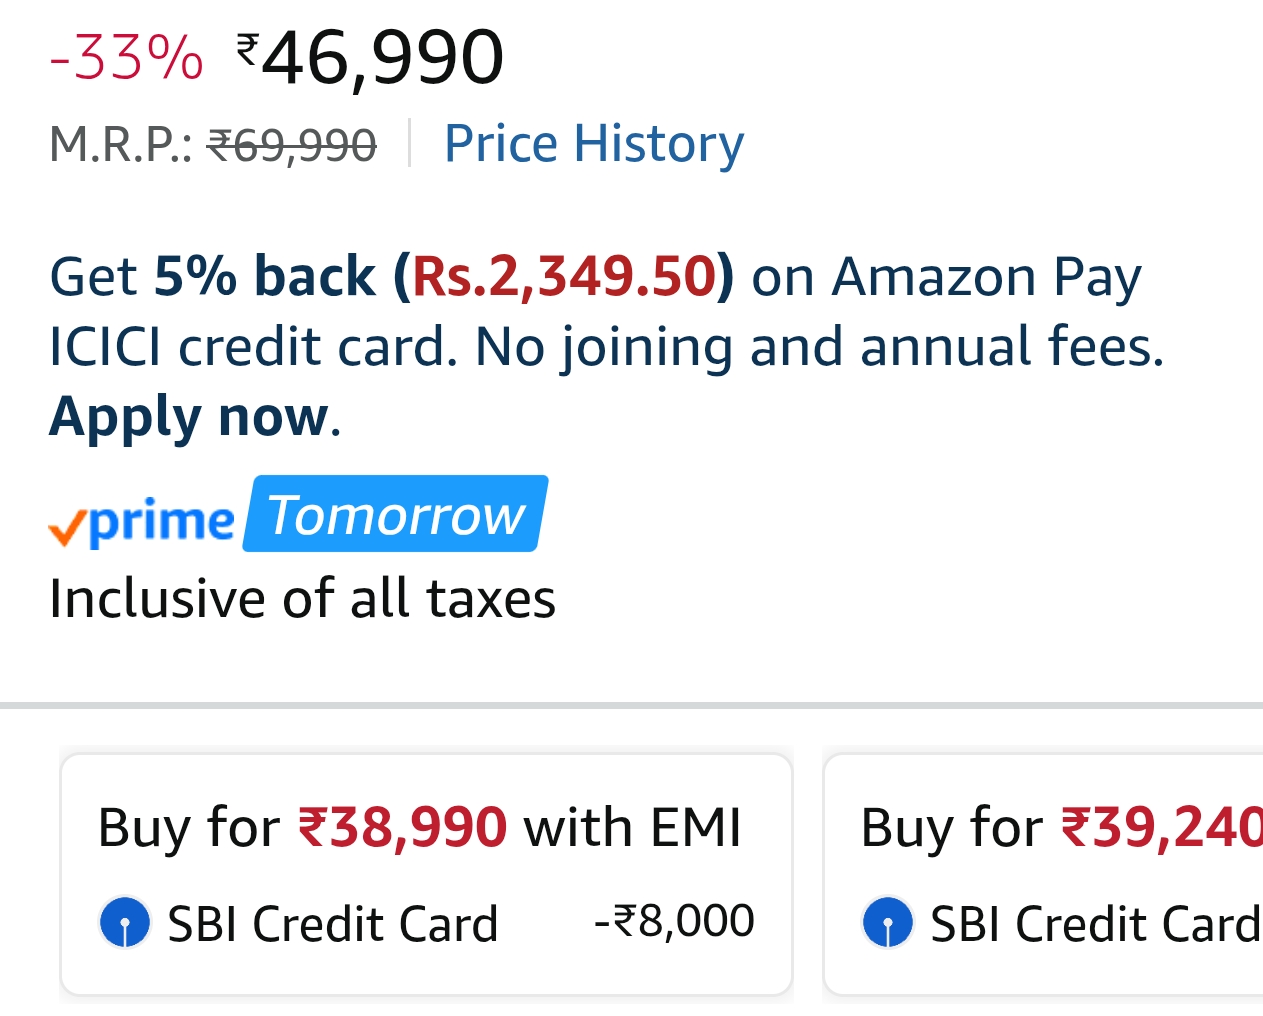Image resolution: width=1263 pixels, height=1016 pixels.
Task: Open the 5% back offer text
Action: 264,276
